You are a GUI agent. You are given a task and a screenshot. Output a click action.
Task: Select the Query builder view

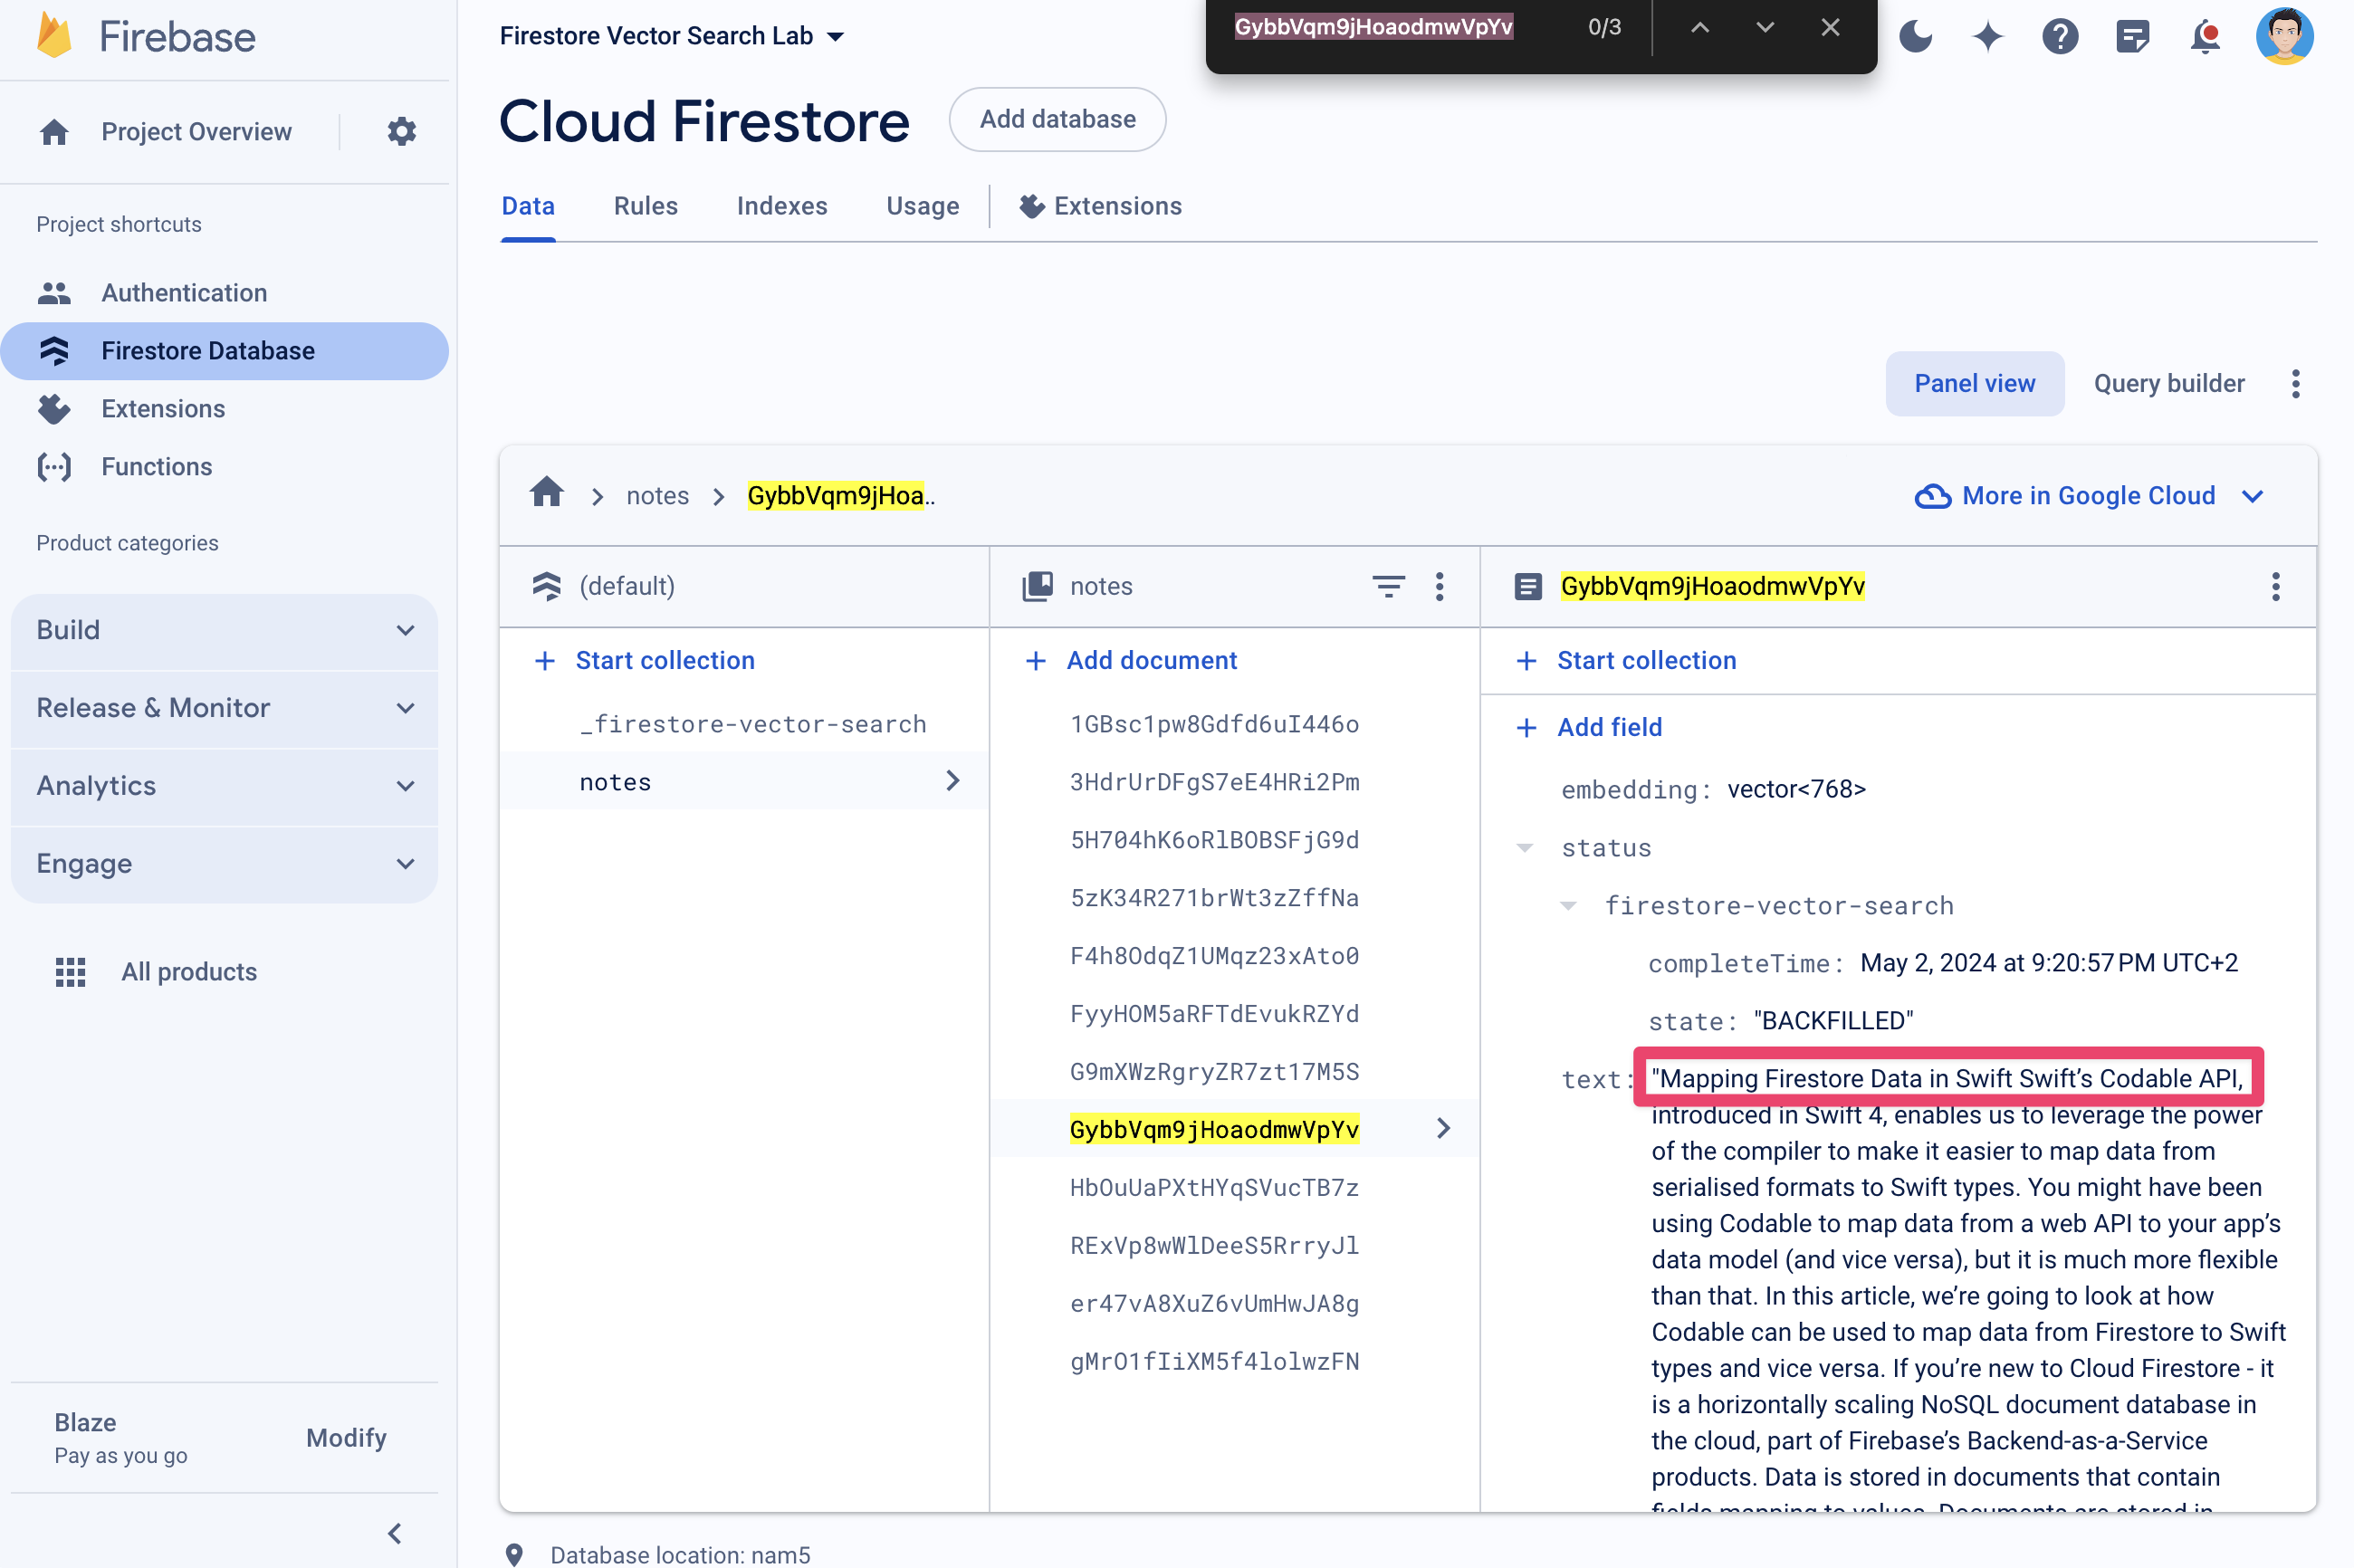tap(2170, 381)
